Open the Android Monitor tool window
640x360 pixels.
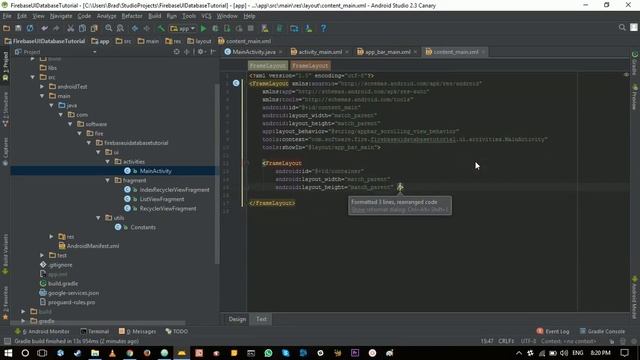click(42, 331)
